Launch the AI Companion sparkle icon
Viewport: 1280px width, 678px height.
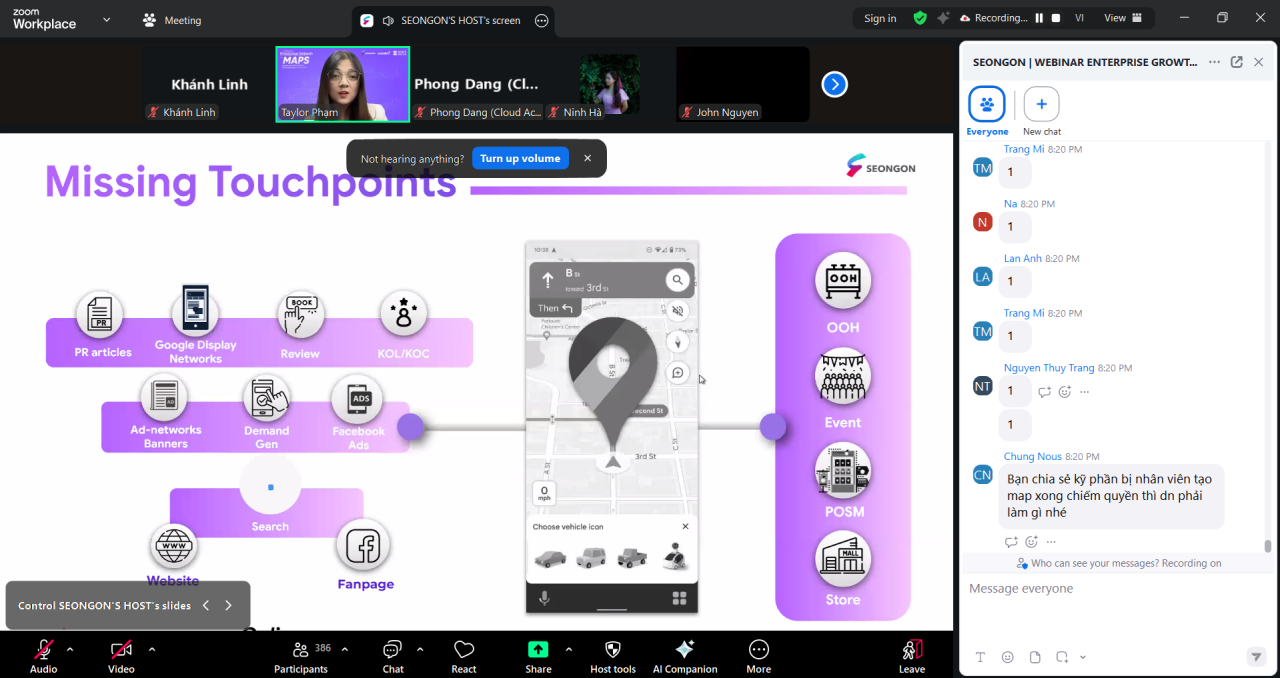685,650
